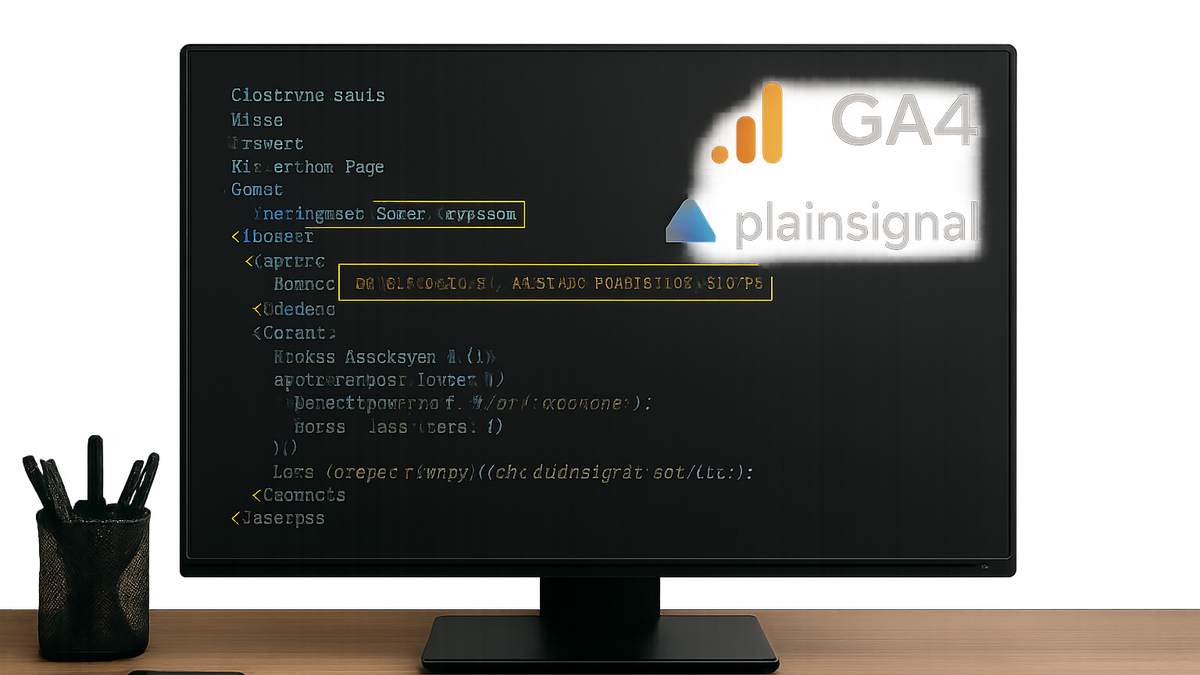This screenshot has width=1200, height=675.
Task: Click the "Caonncts" tag line
Action: 298,495
